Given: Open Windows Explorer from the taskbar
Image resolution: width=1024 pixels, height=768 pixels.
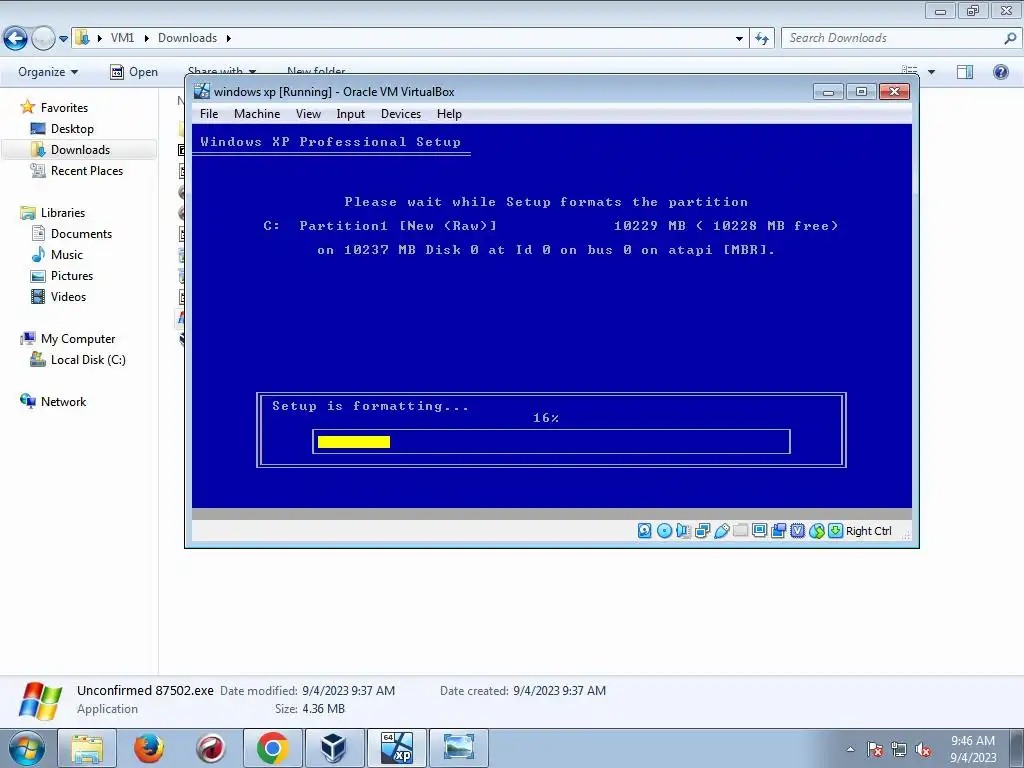Looking at the screenshot, I should (87, 749).
